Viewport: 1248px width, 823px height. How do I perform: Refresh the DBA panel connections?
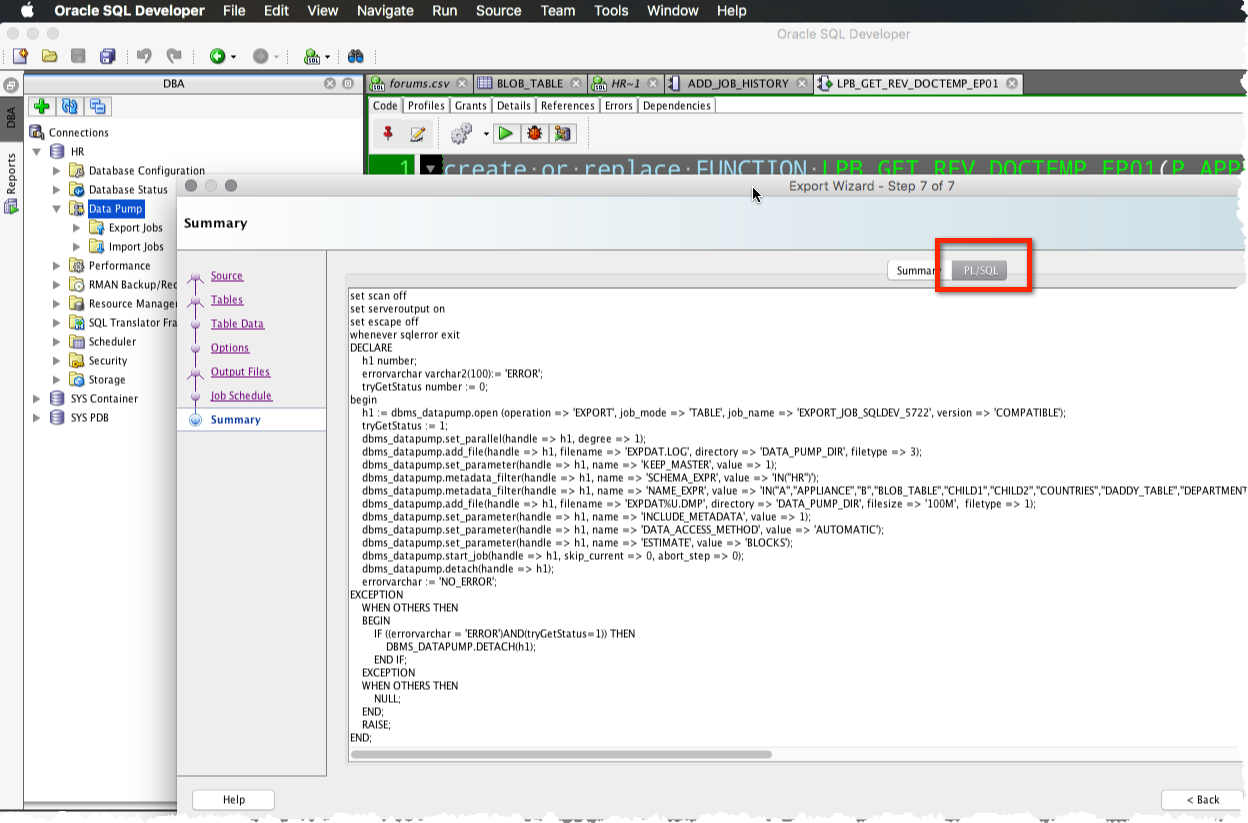[x=69, y=106]
